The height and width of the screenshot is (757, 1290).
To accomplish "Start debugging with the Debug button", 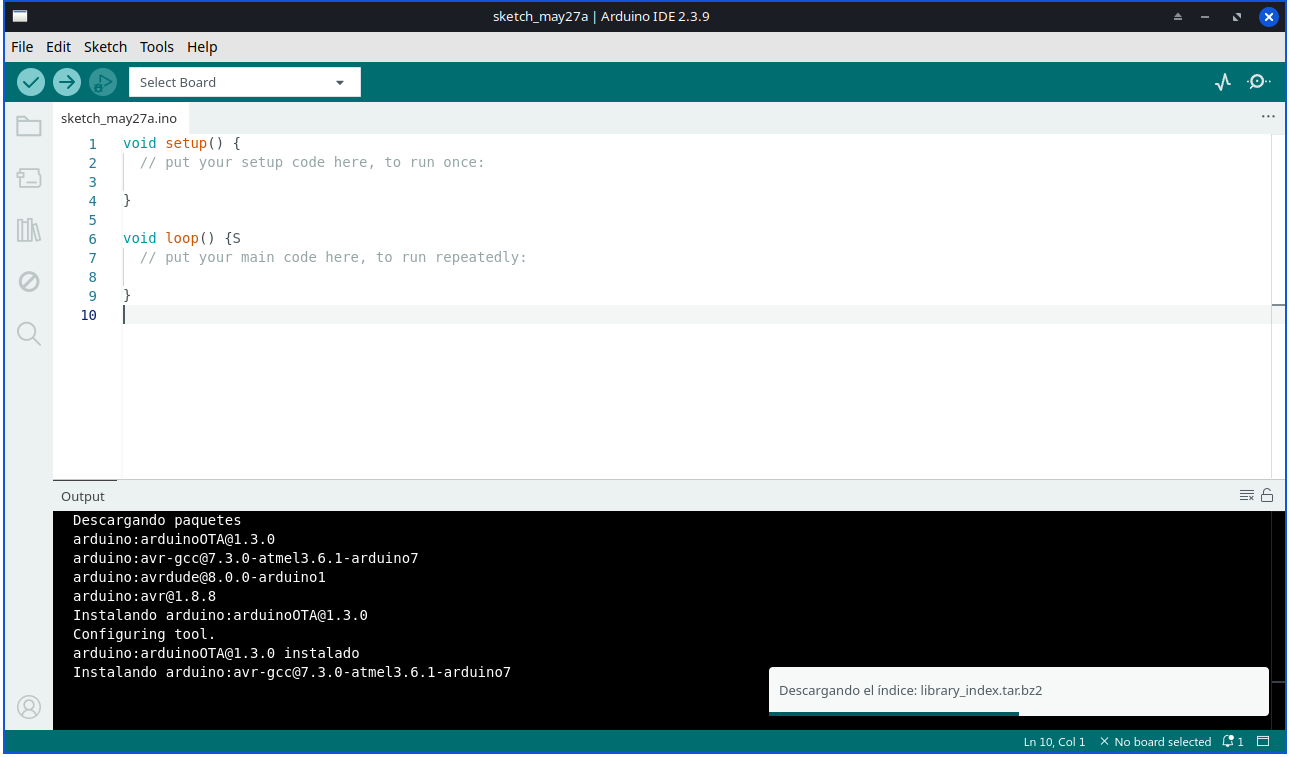I will coord(102,82).
